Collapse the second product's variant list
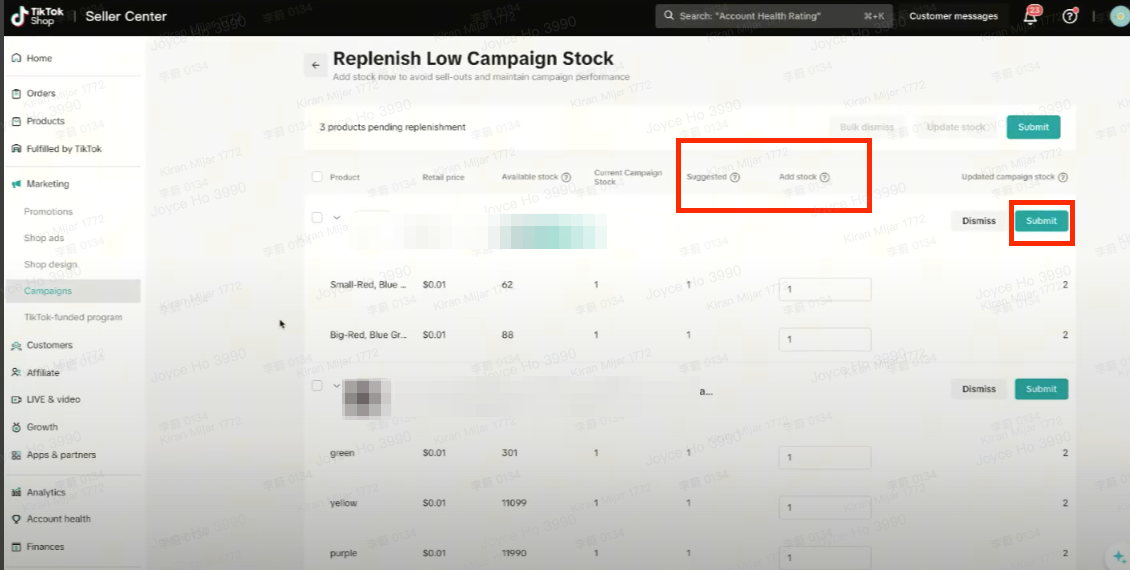The image size is (1130, 570). (x=337, y=385)
